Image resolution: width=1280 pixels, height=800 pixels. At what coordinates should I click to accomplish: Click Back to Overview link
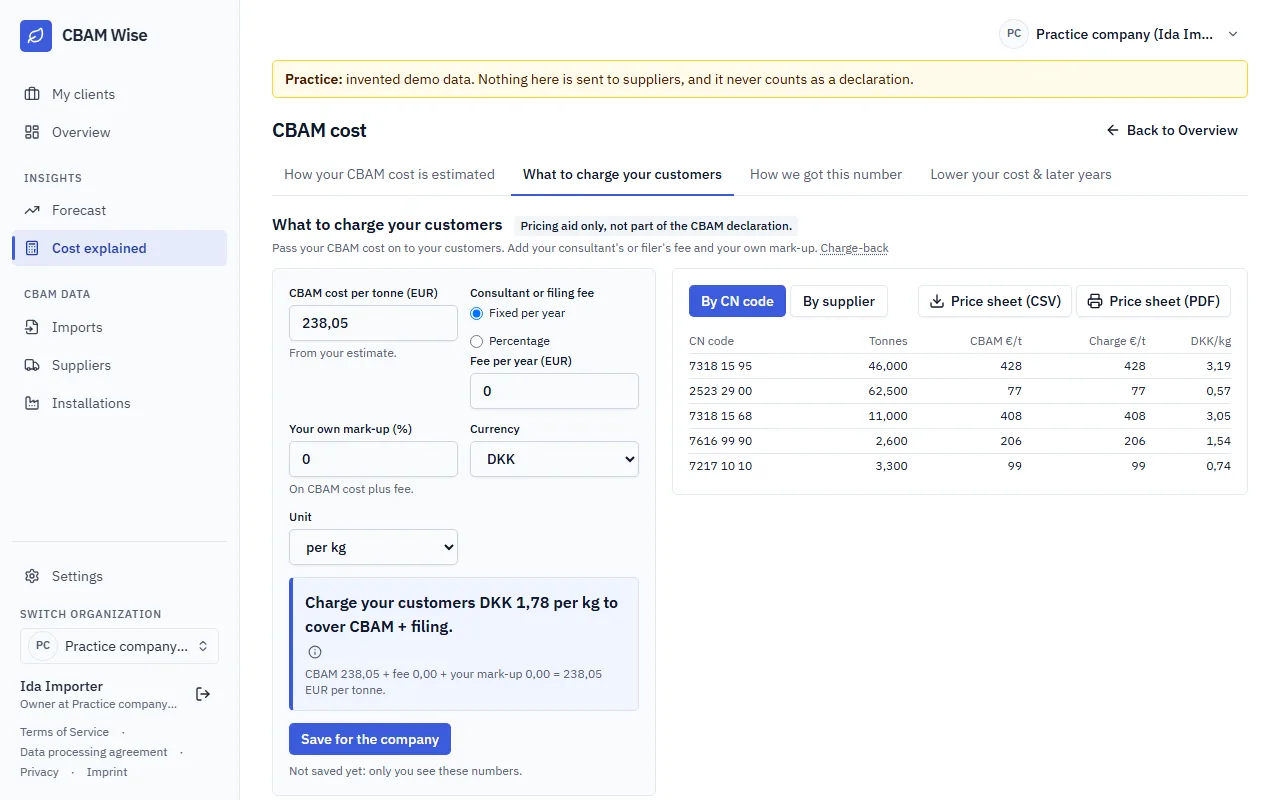[x=1172, y=130]
